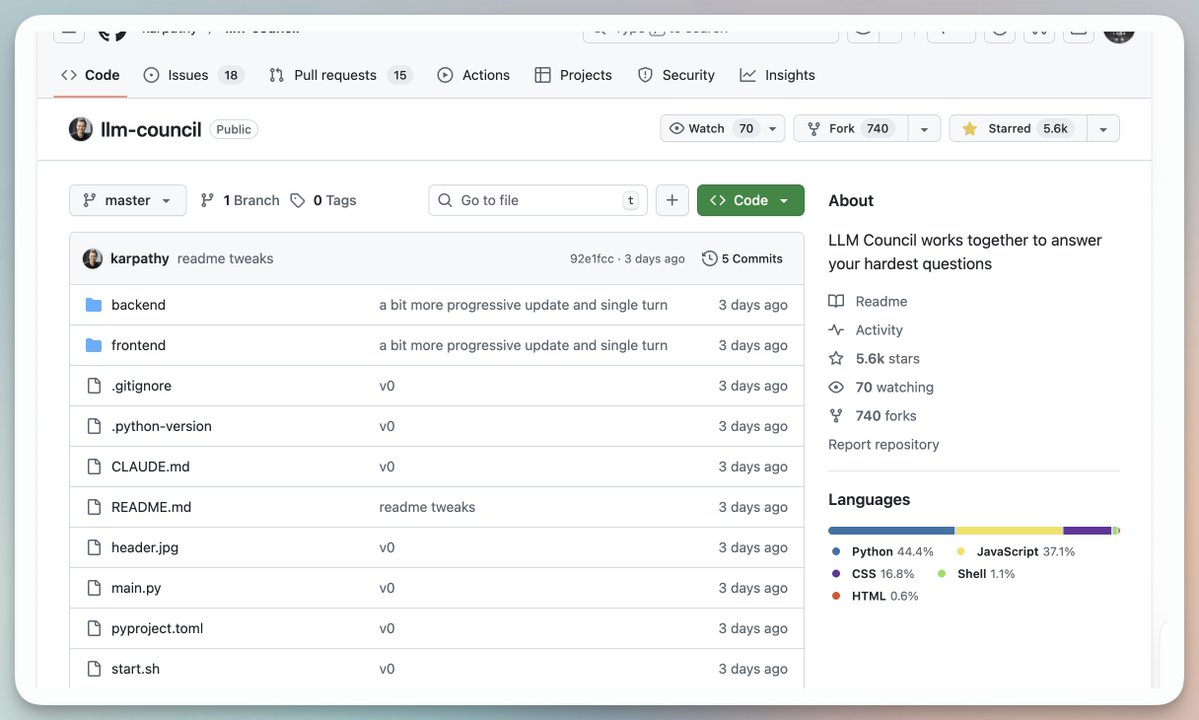Open the karpathy author link
Image resolution: width=1199 pixels, height=720 pixels.
tap(139, 258)
